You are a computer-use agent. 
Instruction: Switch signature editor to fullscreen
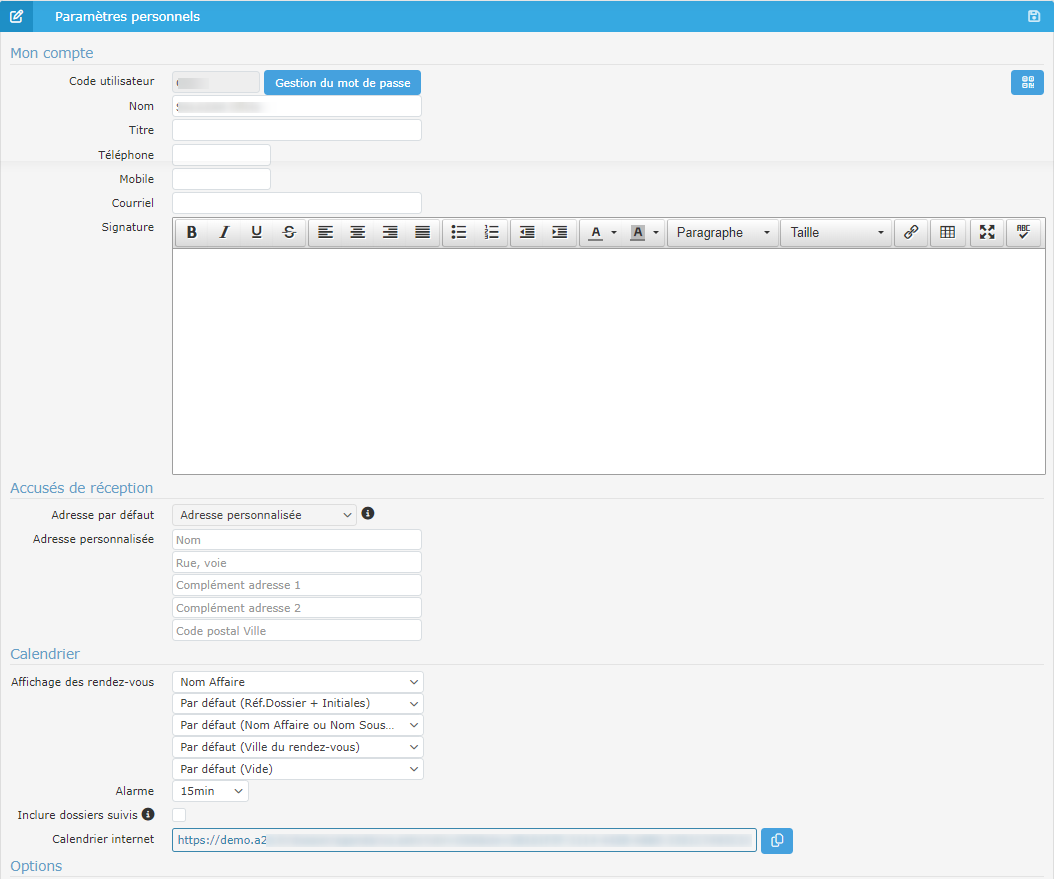(x=987, y=232)
